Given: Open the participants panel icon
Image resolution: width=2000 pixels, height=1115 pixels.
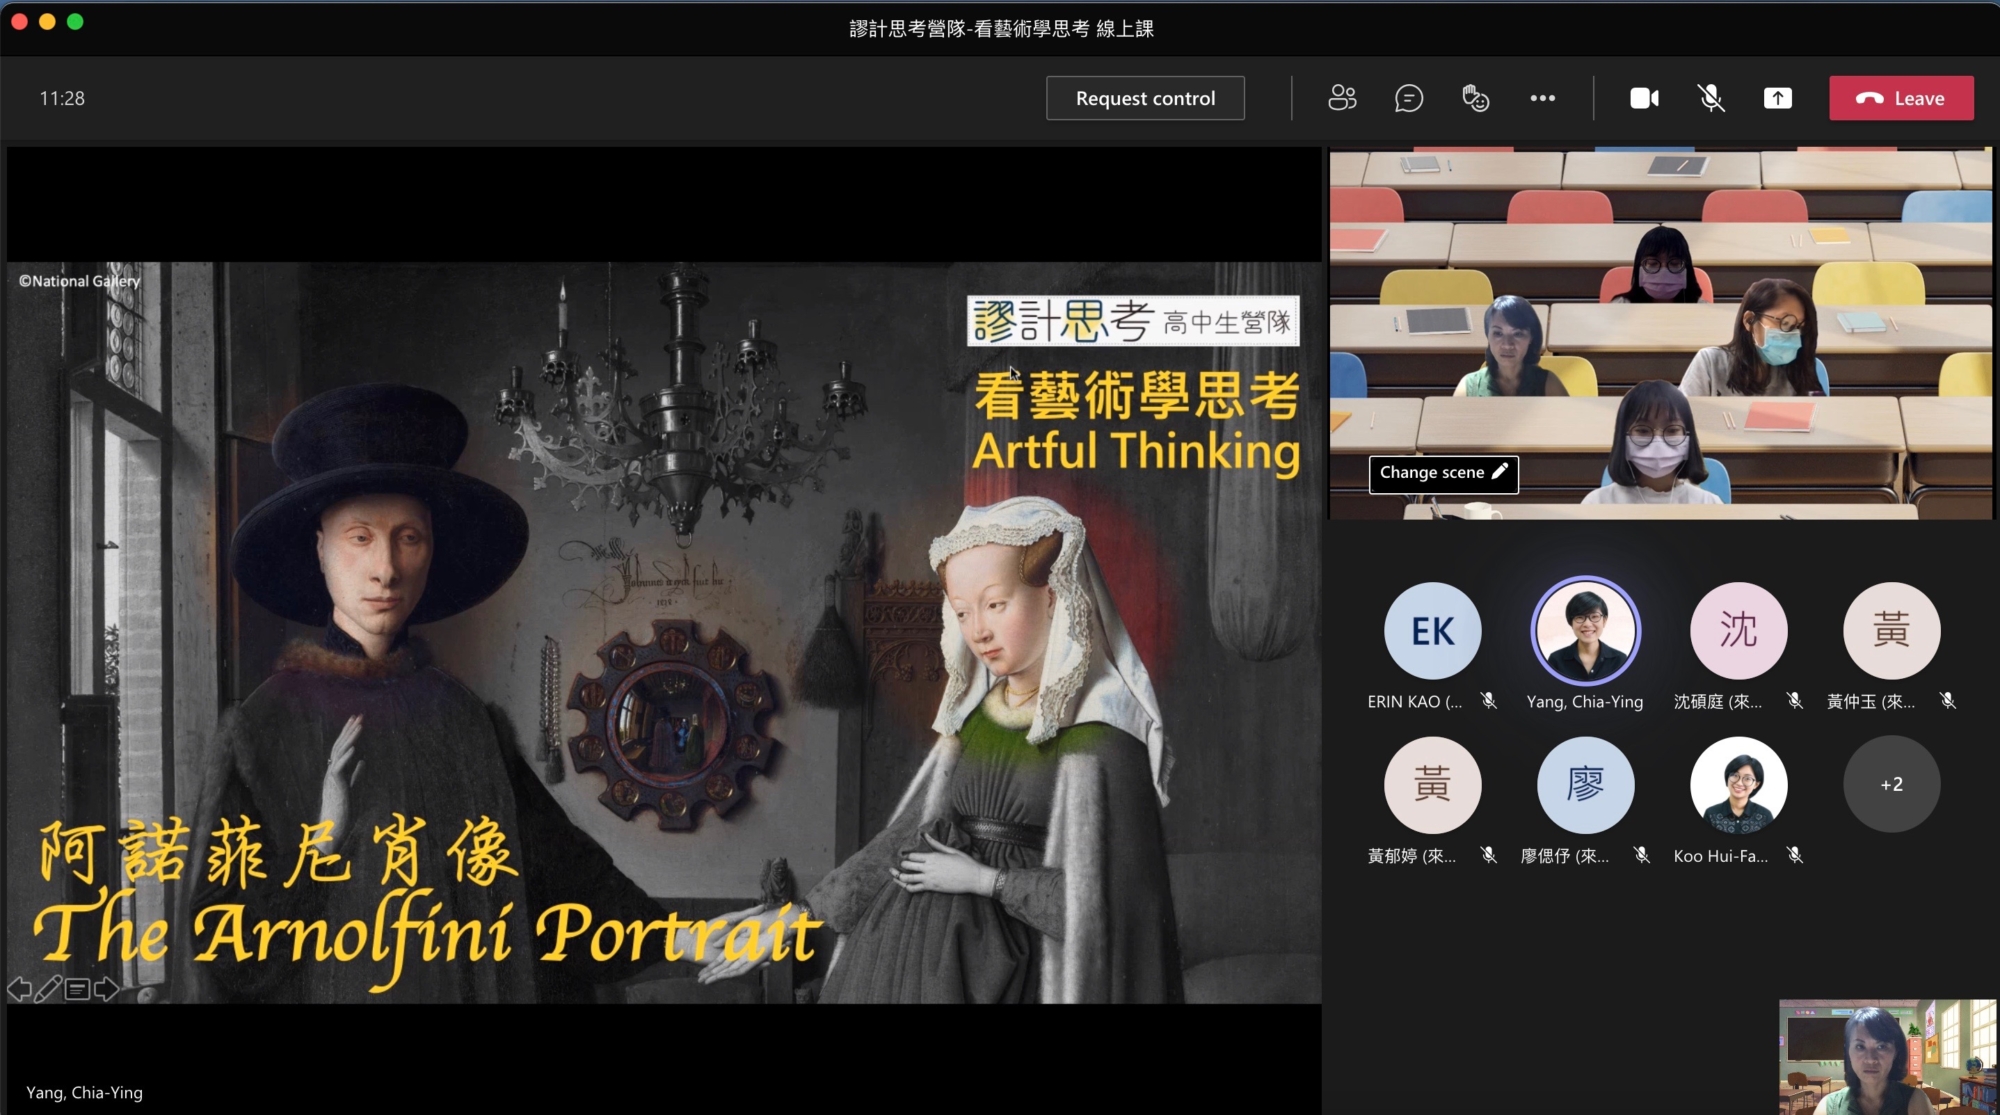Looking at the screenshot, I should (1342, 98).
